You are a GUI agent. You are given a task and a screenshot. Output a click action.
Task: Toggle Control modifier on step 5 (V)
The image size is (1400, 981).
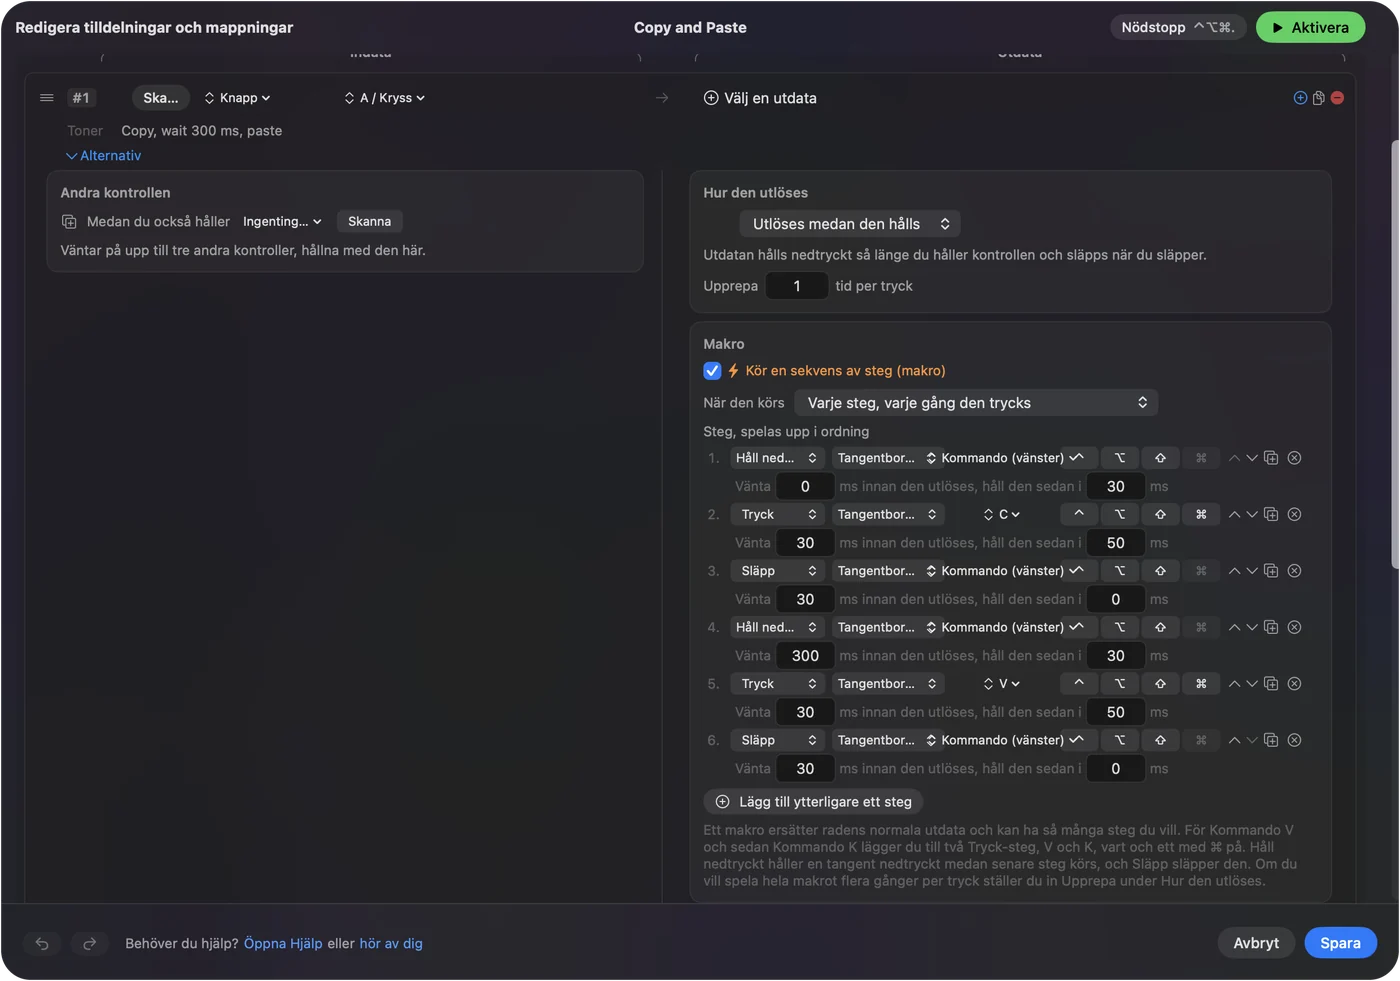1079,684
